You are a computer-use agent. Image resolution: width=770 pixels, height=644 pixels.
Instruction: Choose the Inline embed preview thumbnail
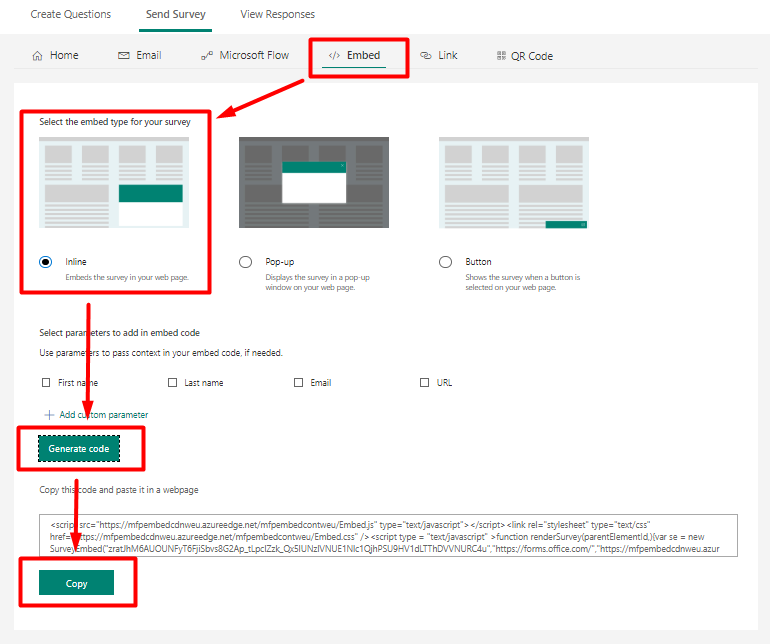pyautogui.click(x=114, y=182)
